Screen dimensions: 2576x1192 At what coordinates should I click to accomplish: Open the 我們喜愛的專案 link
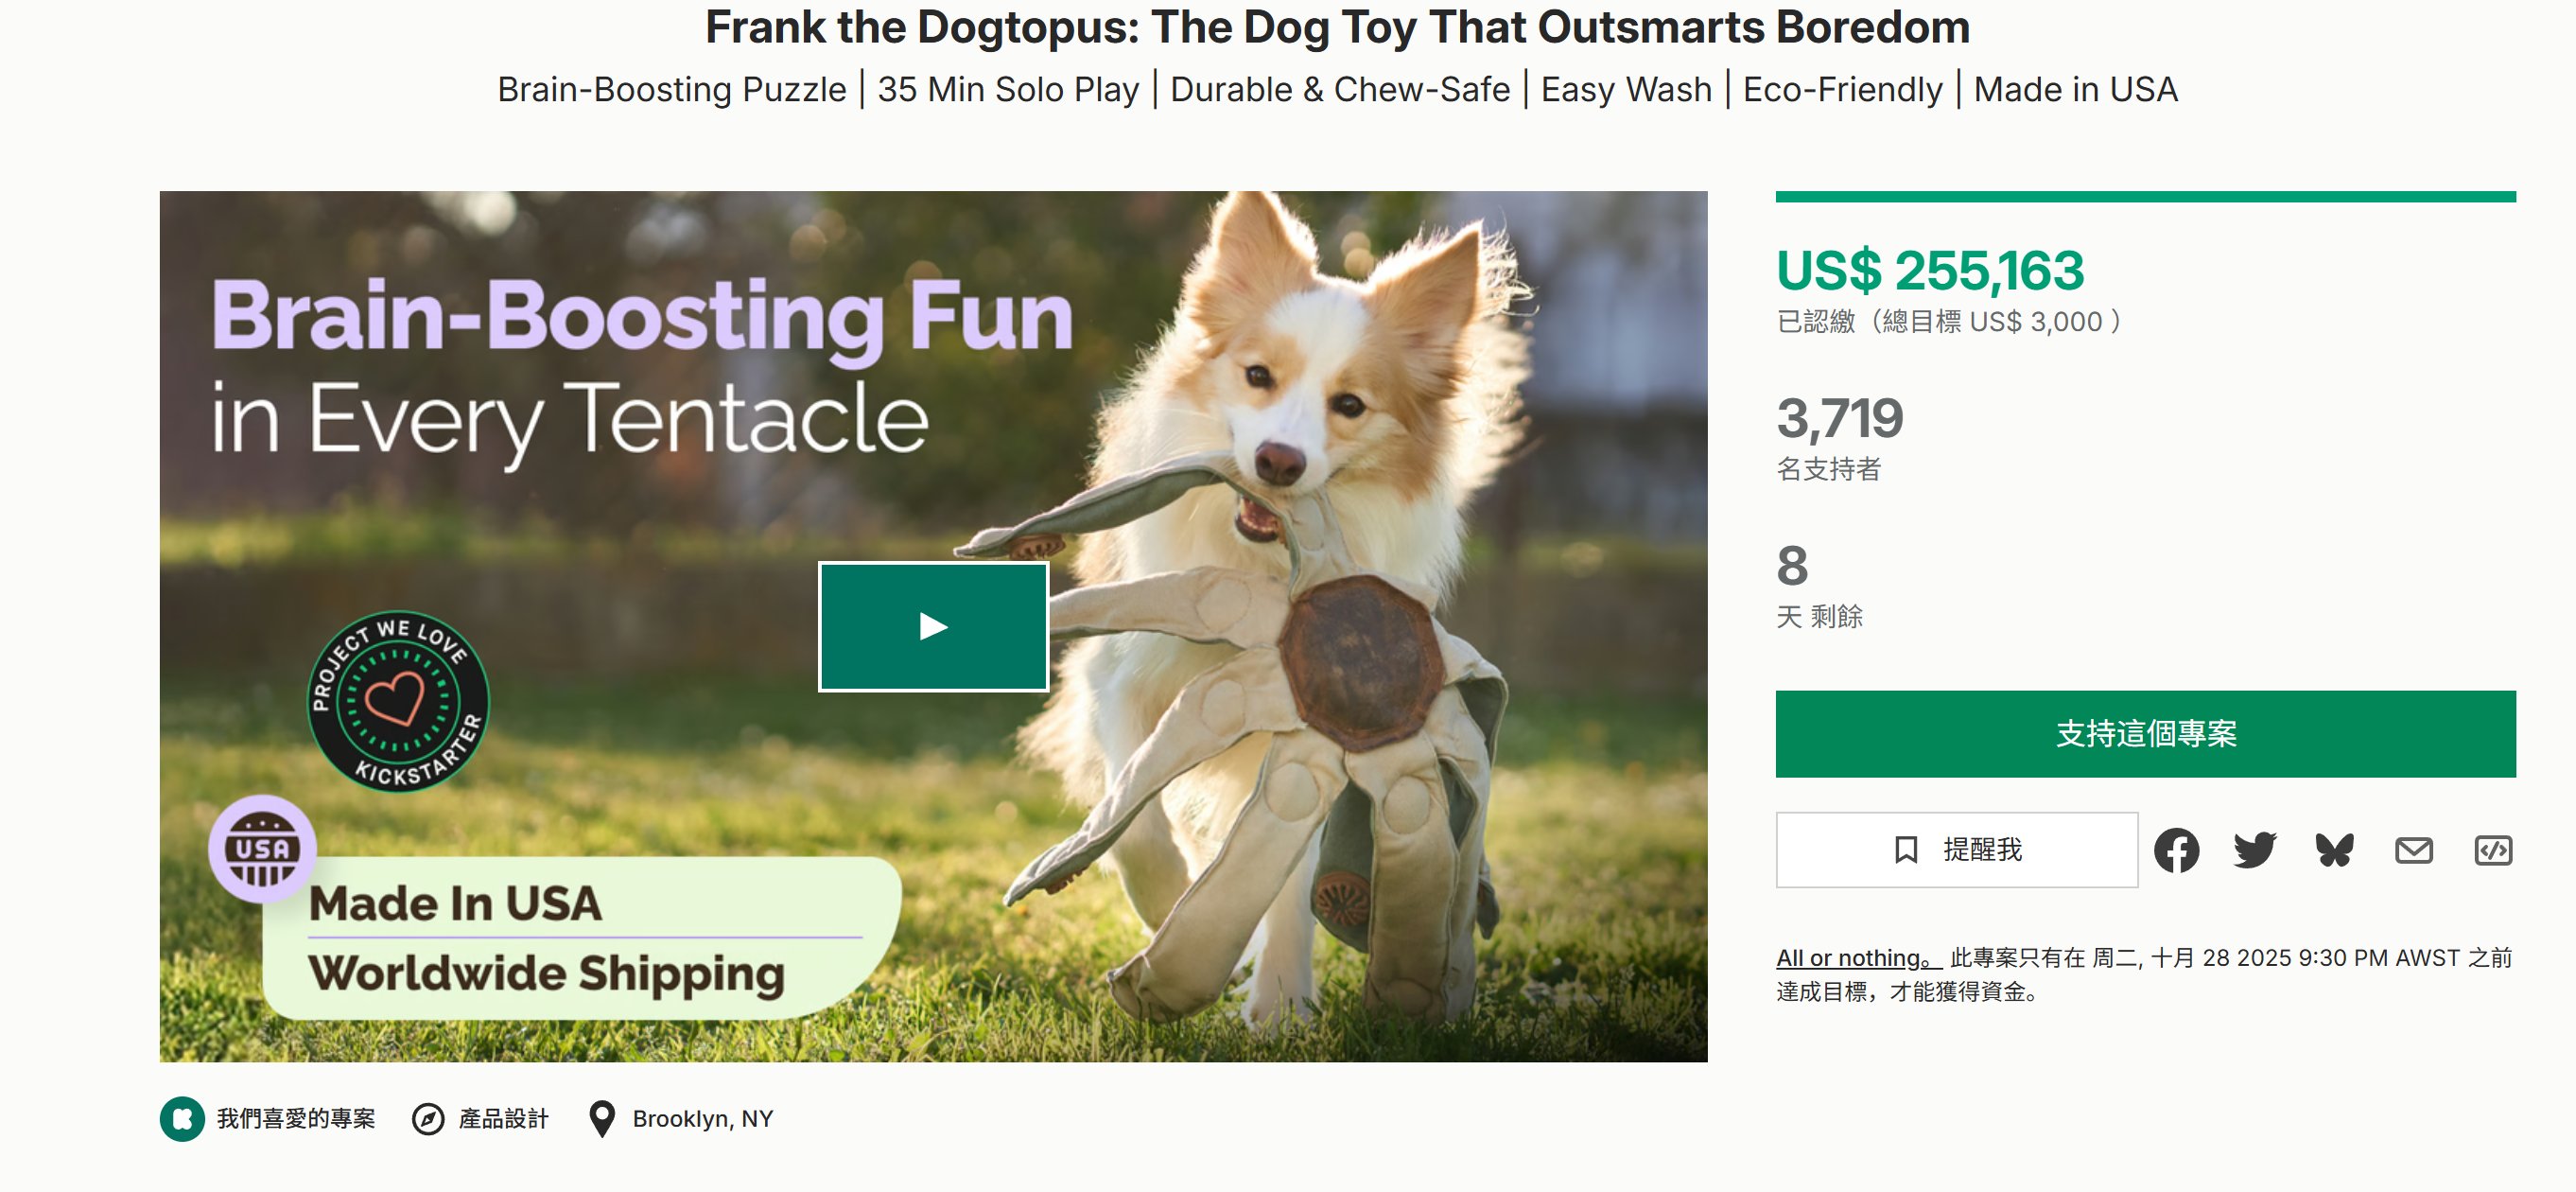(x=296, y=1118)
